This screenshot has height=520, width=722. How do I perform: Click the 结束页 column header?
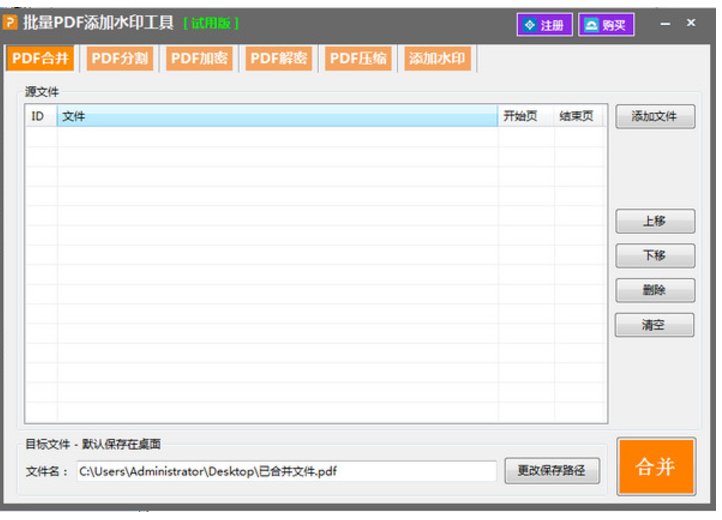580,116
